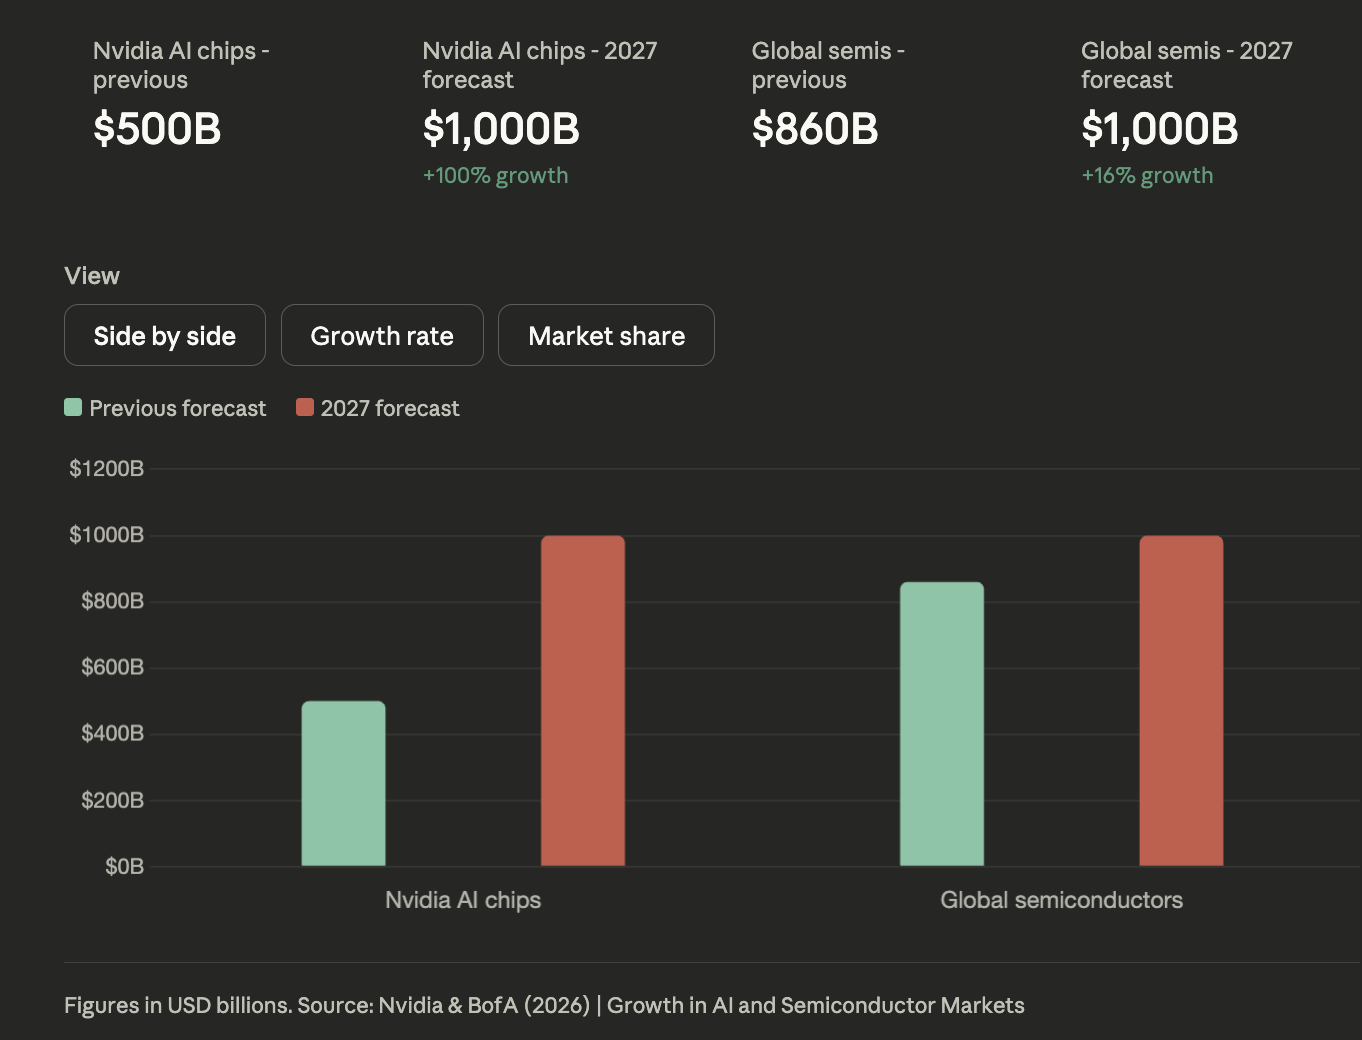
Task: Open the Market share view
Action: point(606,336)
